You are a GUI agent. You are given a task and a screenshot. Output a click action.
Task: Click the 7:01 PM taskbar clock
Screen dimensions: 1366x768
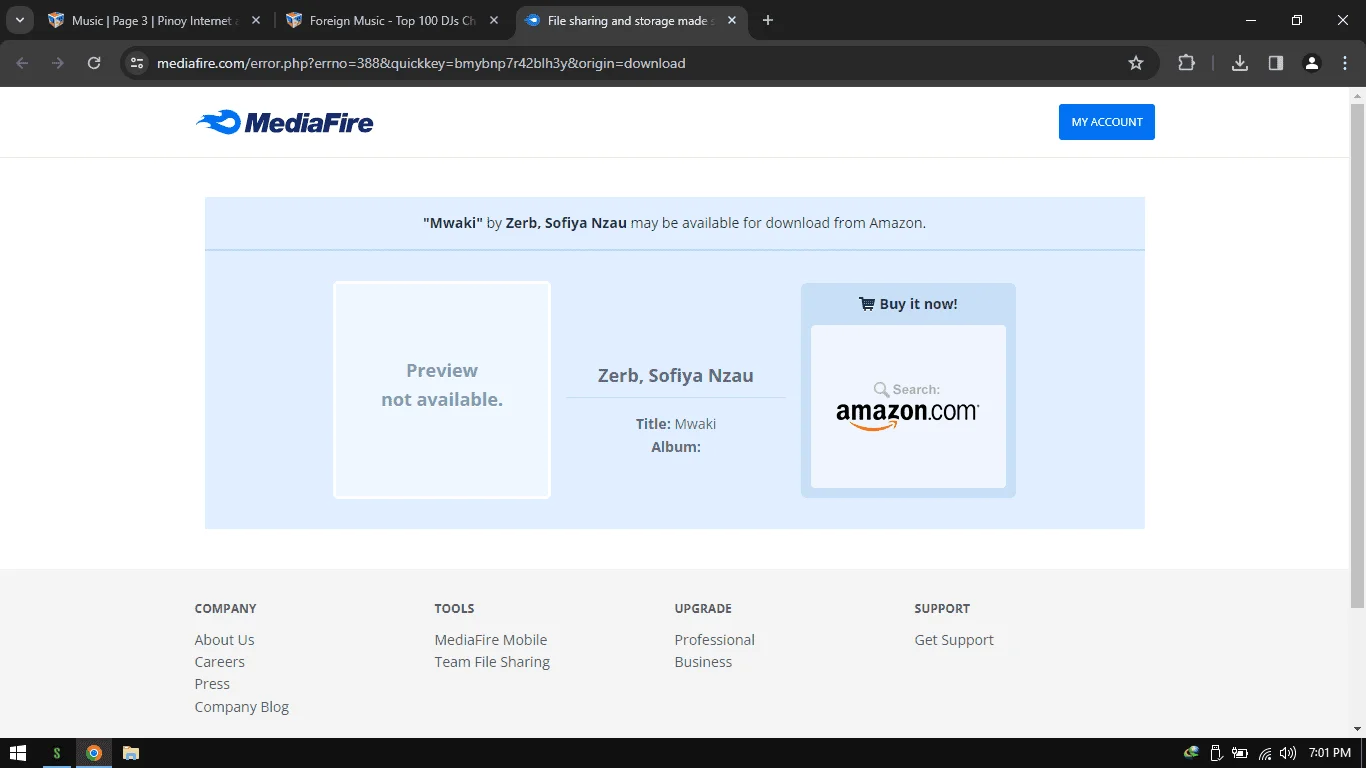point(1330,753)
